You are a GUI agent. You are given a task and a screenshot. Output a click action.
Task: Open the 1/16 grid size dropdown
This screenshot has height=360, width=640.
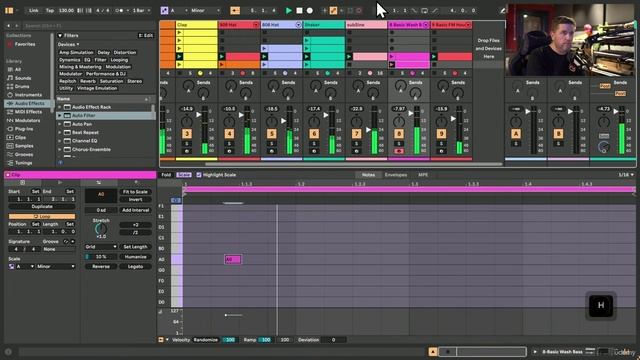pos(626,175)
